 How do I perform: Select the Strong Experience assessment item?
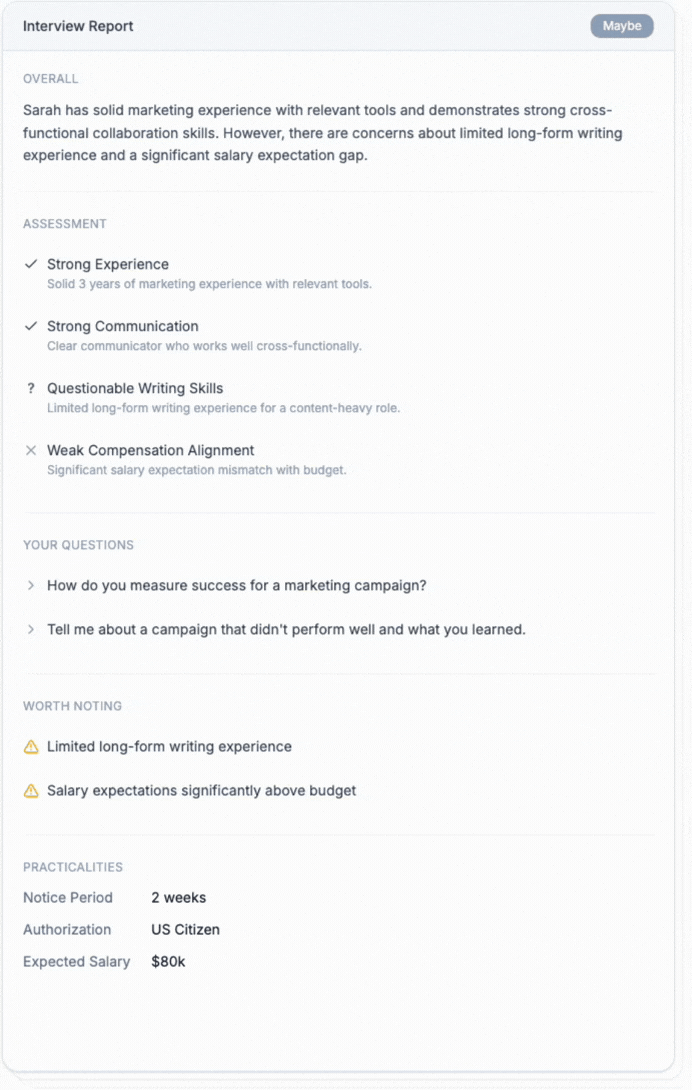pos(108,264)
